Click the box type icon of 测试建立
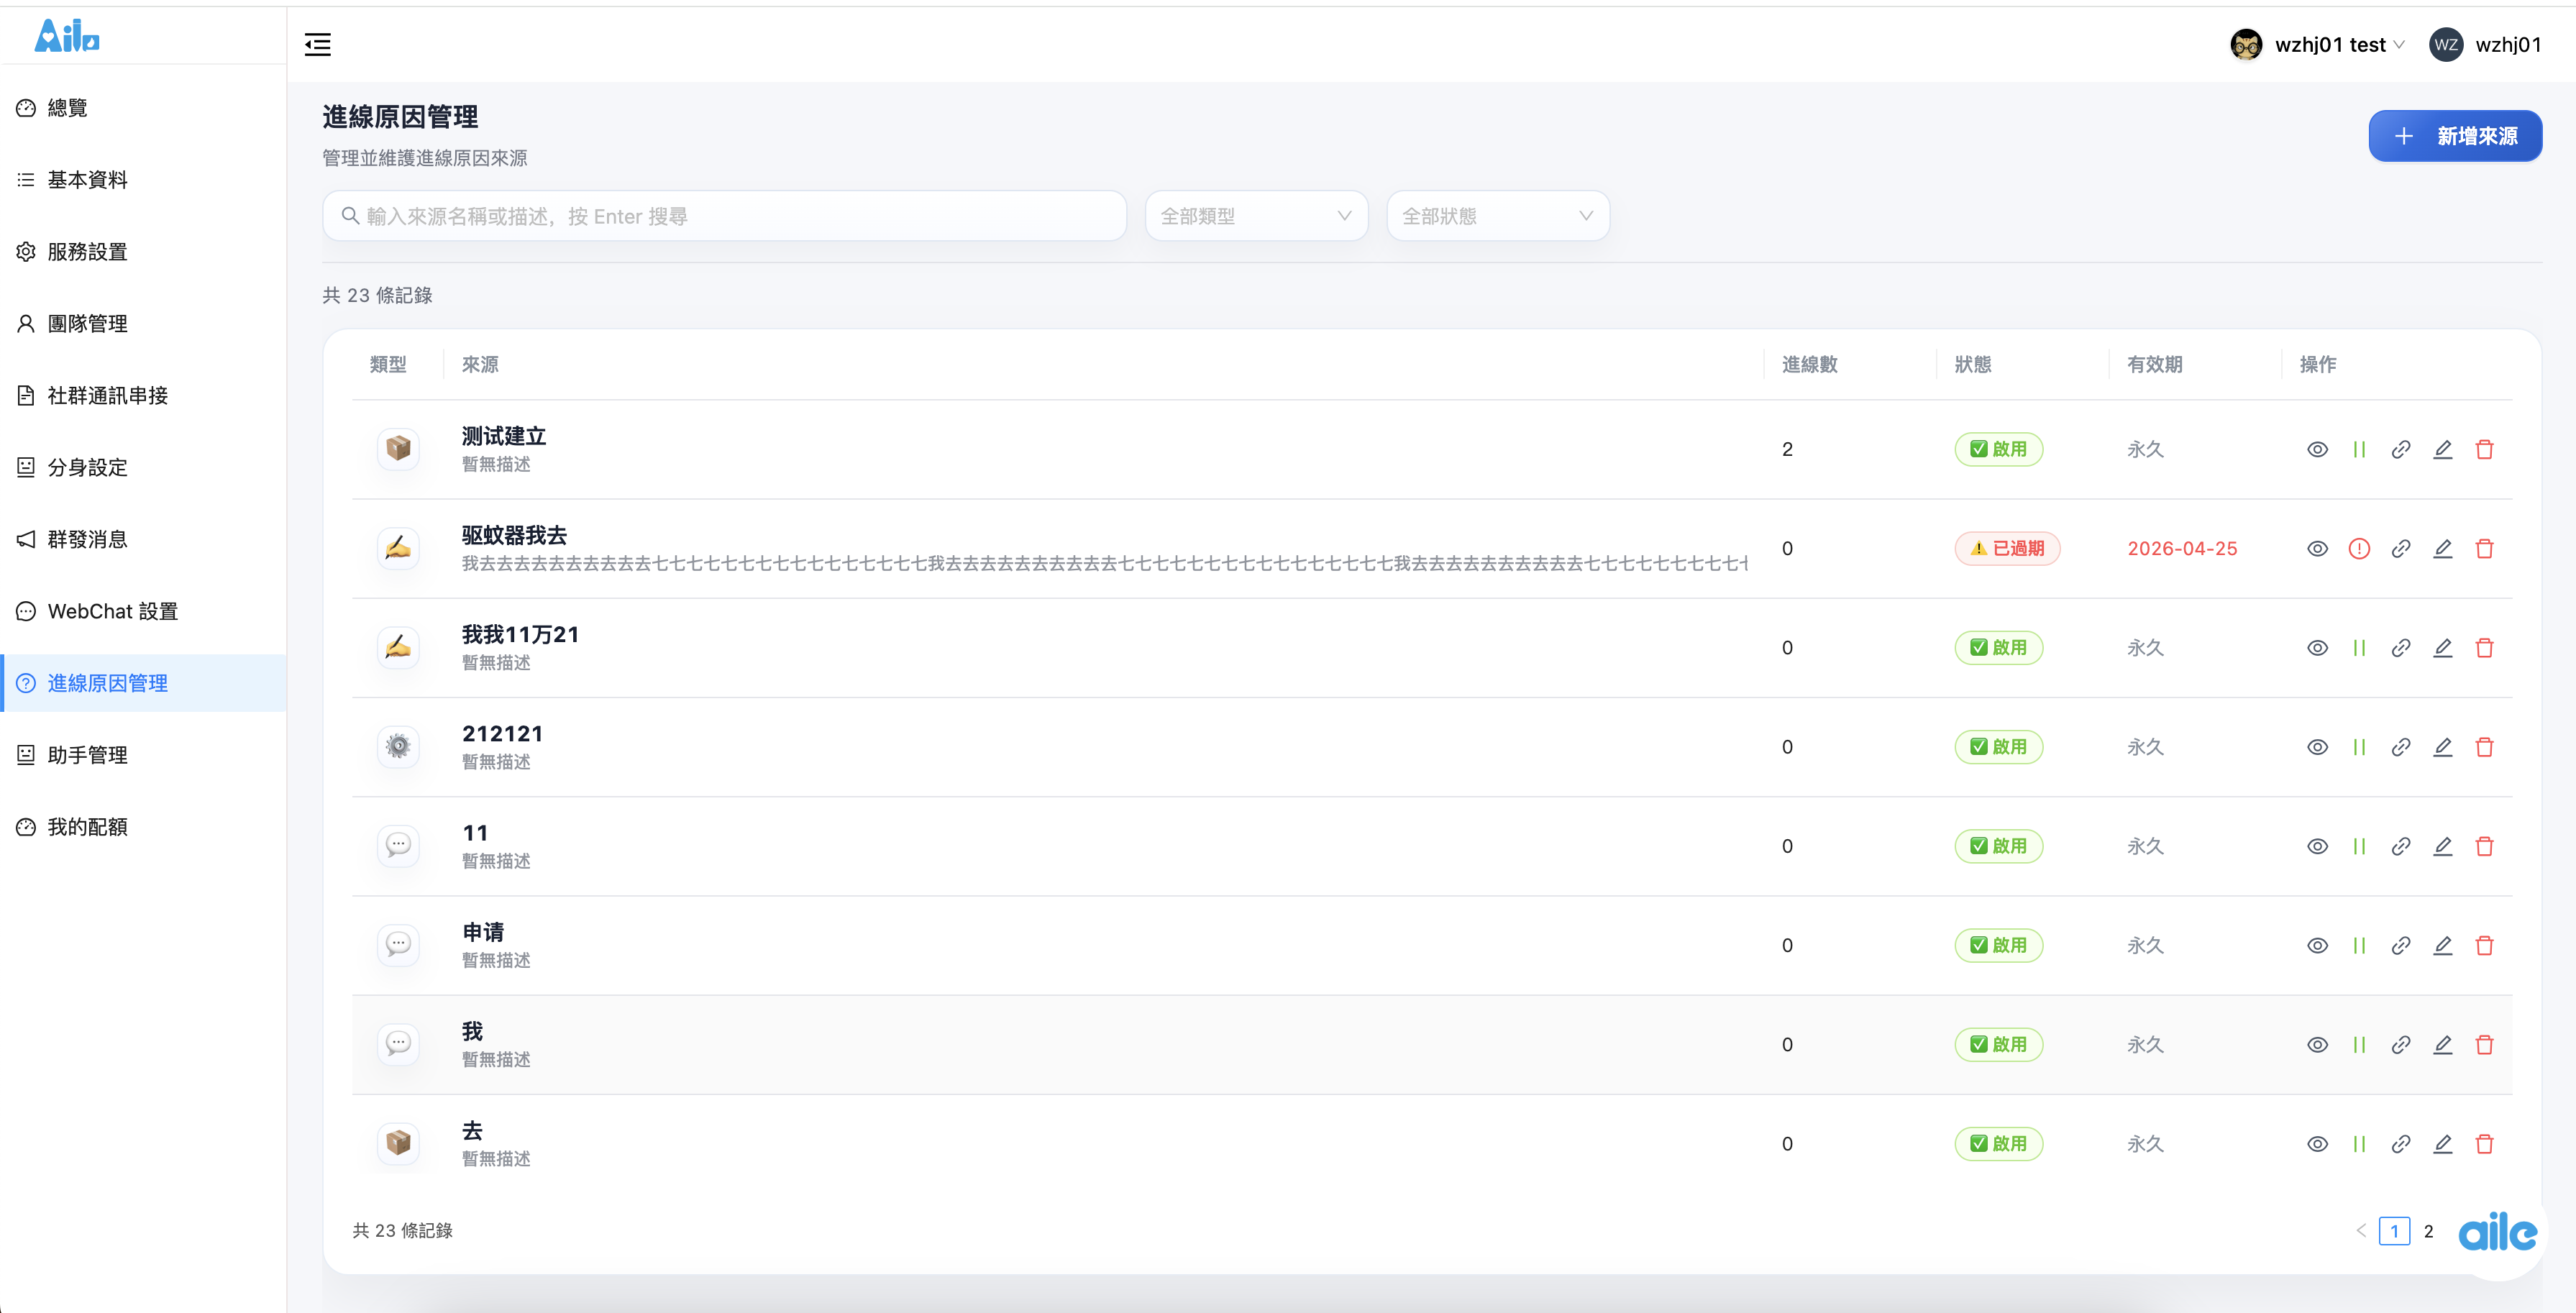 [398, 448]
